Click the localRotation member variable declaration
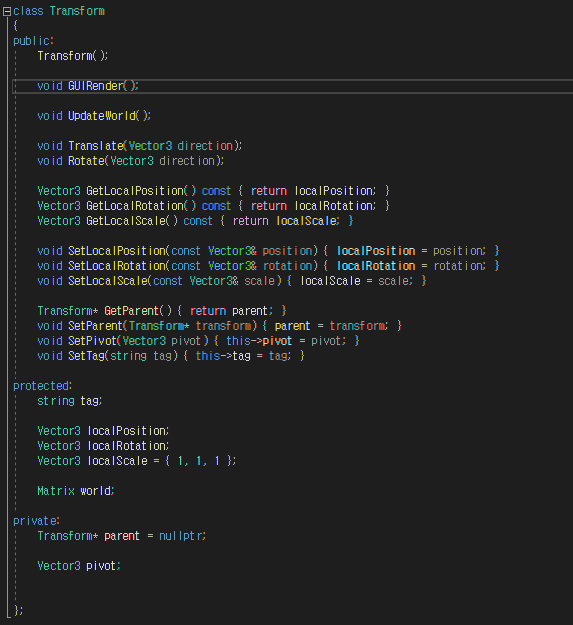 pos(103,446)
